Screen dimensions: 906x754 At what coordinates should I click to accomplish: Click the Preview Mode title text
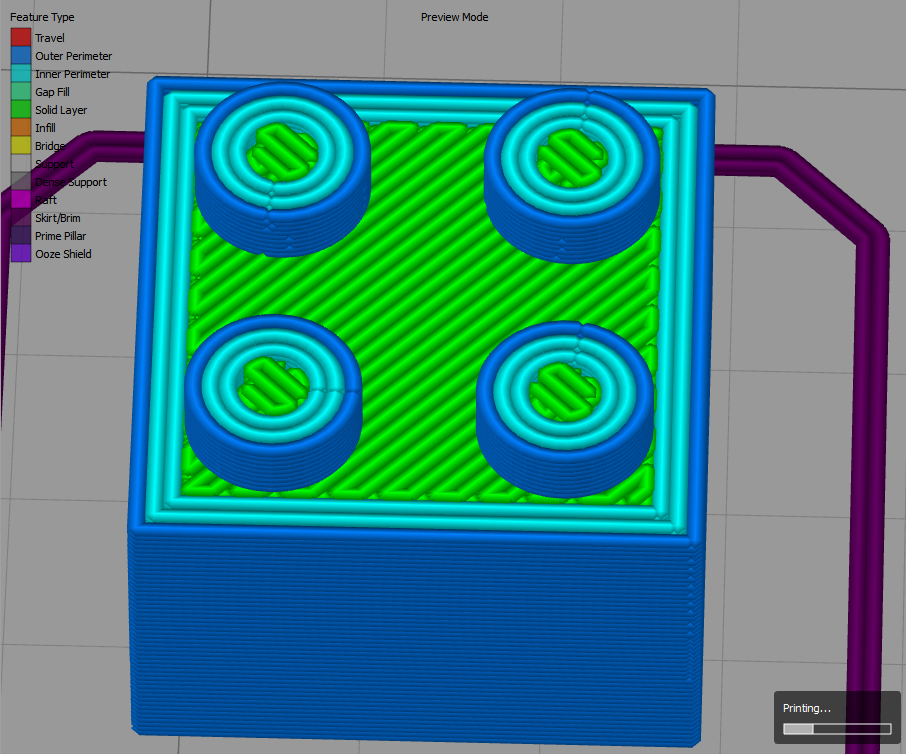pyautogui.click(x=454, y=17)
